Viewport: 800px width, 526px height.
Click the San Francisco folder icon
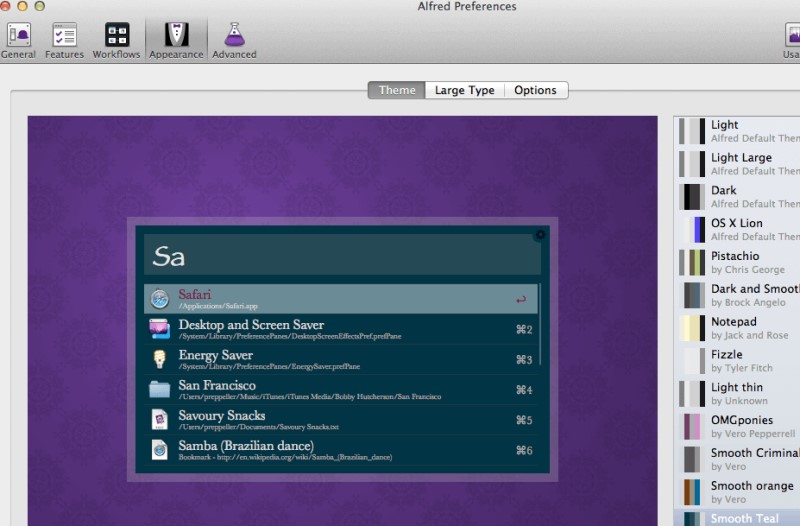(x=160, y=389)
